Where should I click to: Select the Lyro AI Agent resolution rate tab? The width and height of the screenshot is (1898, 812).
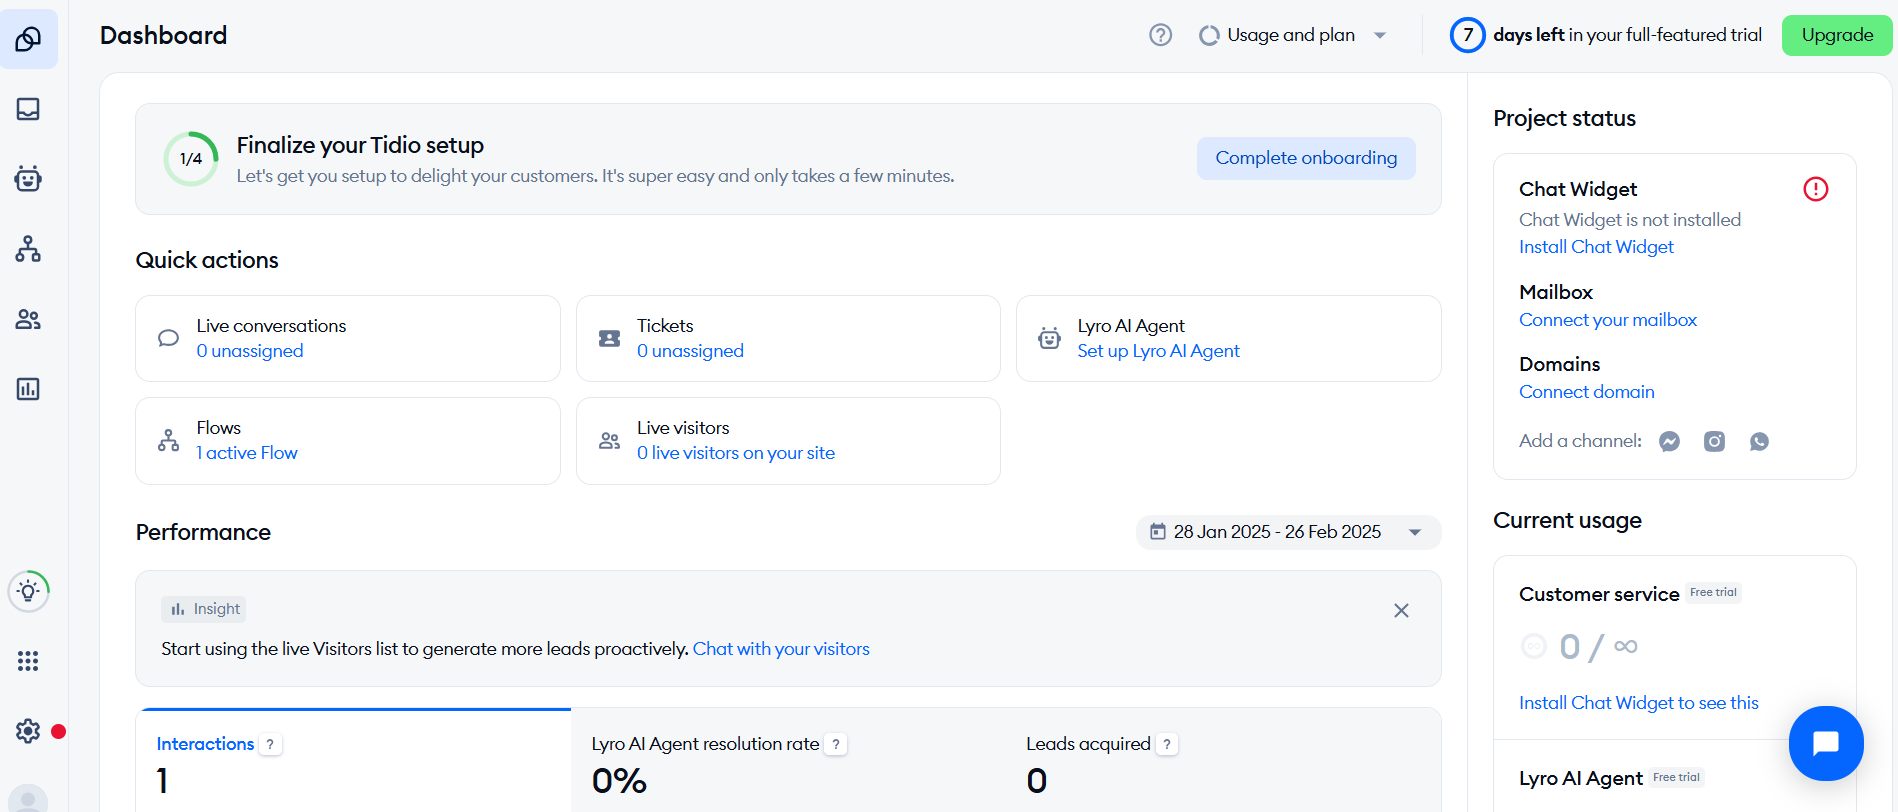click(x=789, y=761)
